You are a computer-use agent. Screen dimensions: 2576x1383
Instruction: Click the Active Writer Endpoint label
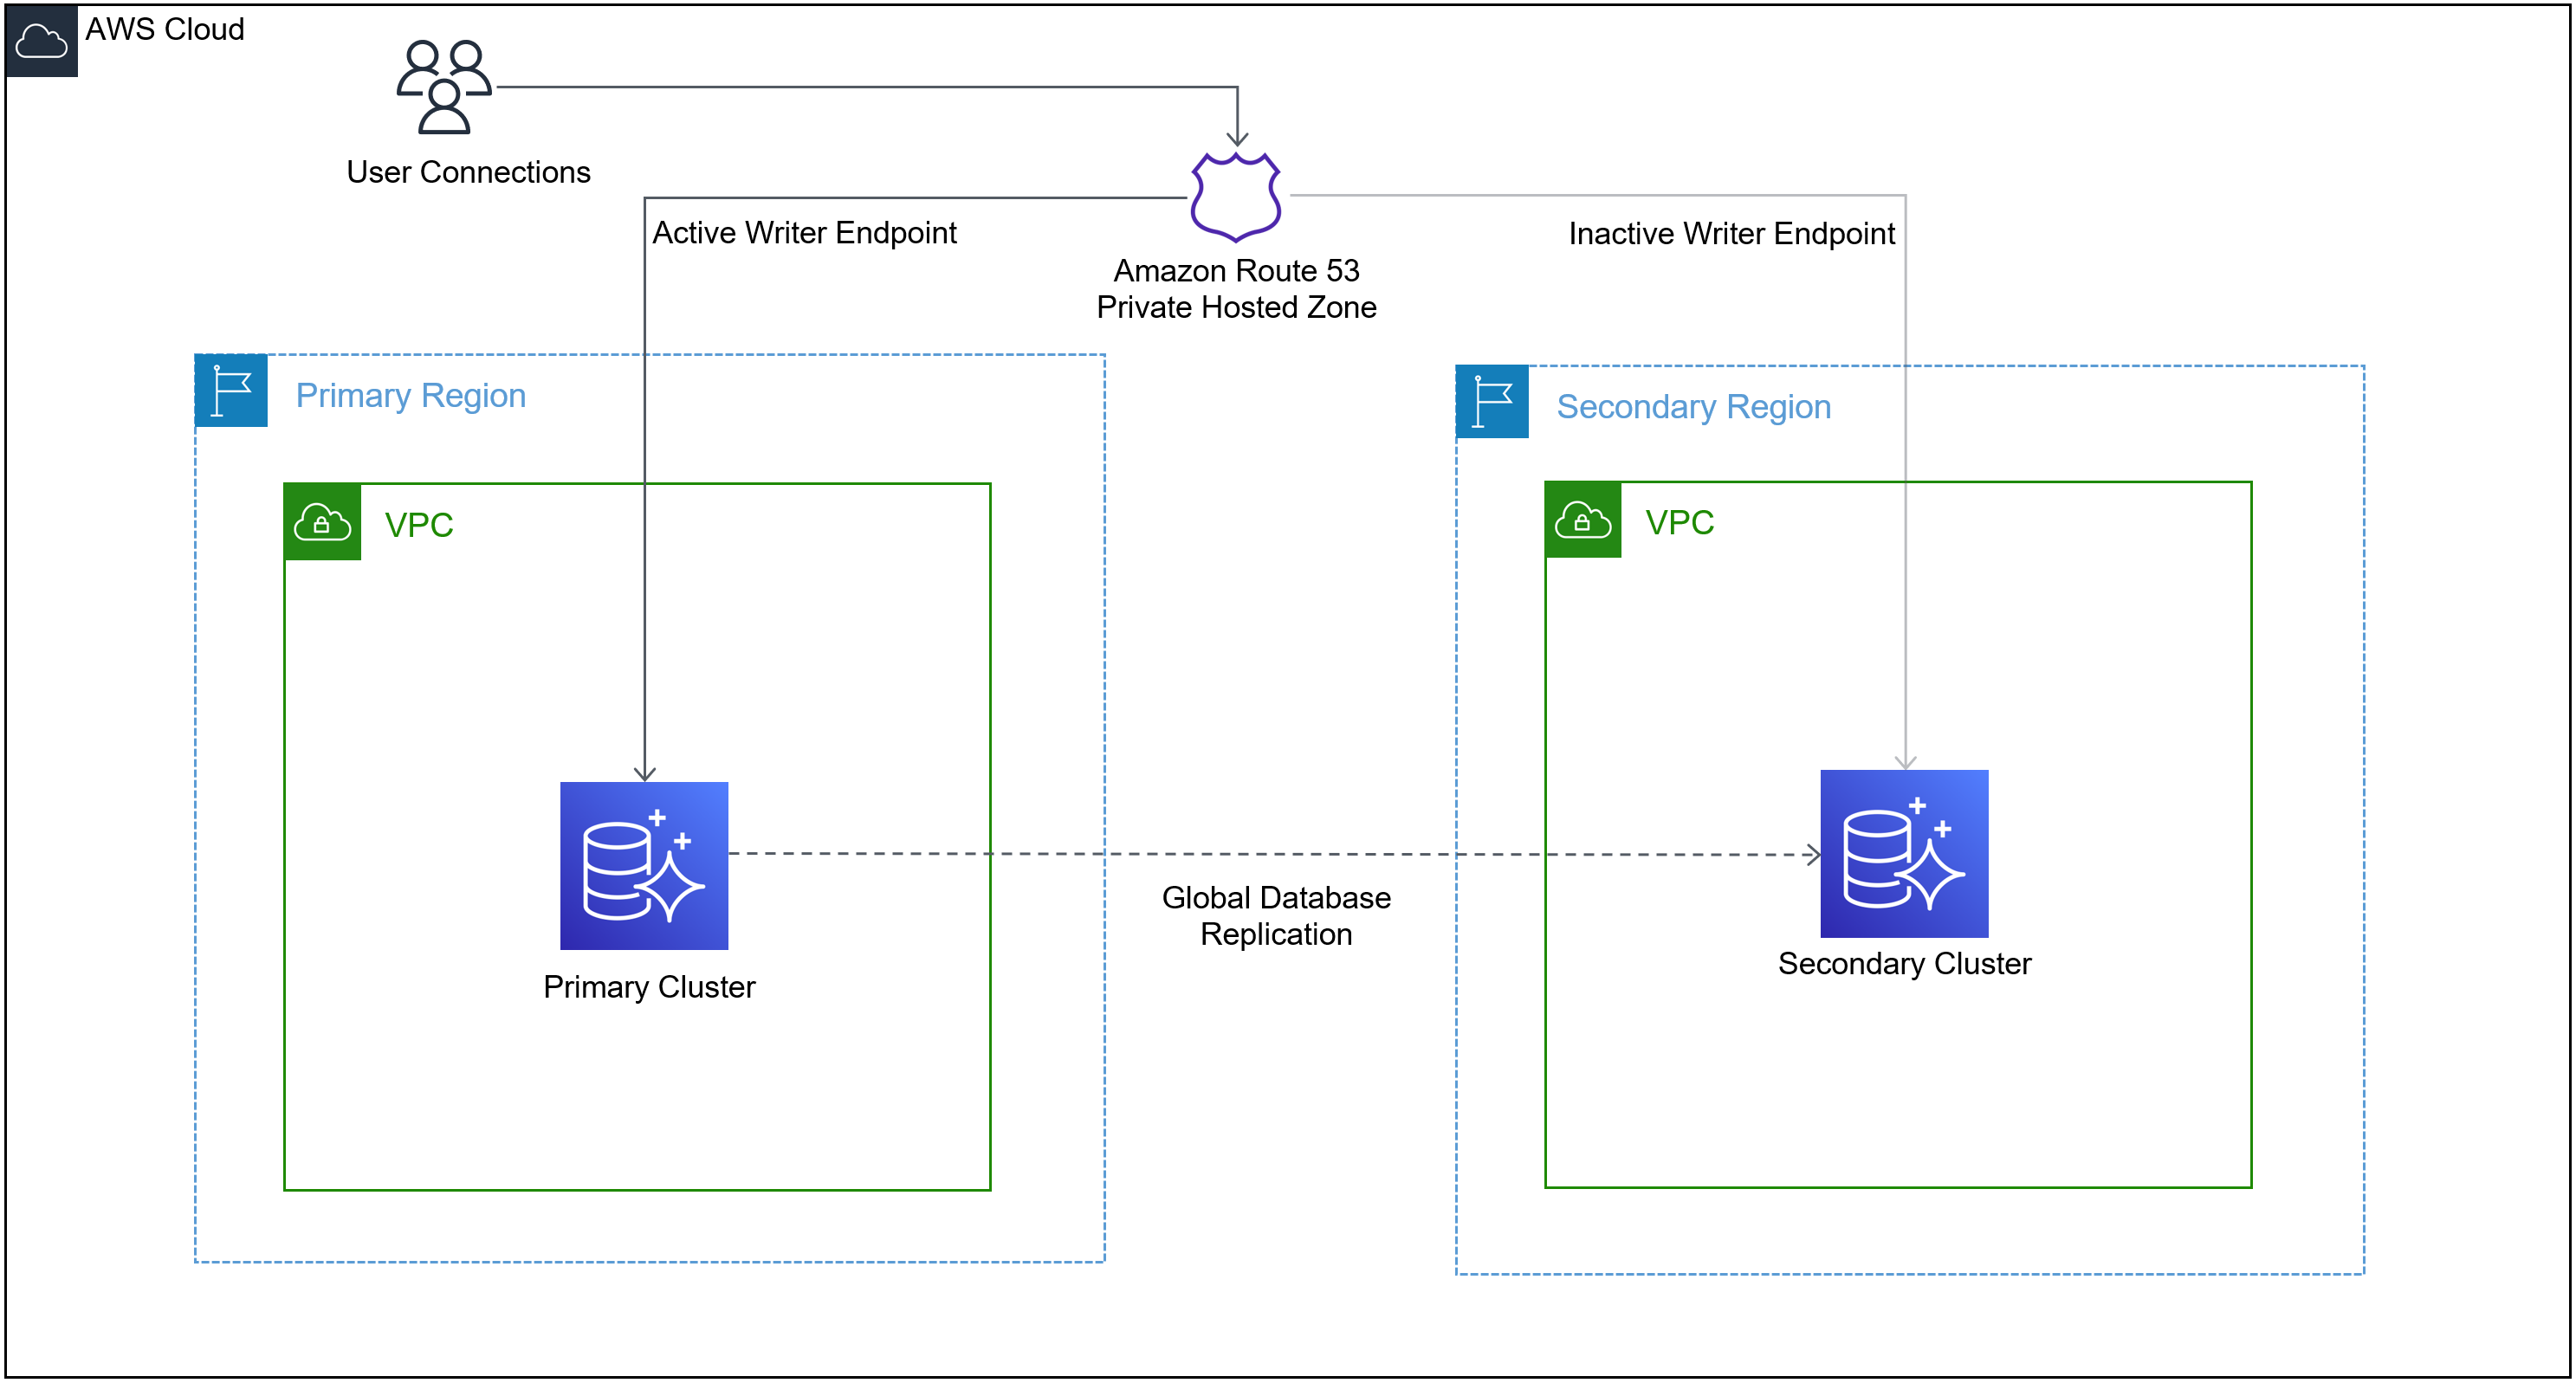(804, 233)
